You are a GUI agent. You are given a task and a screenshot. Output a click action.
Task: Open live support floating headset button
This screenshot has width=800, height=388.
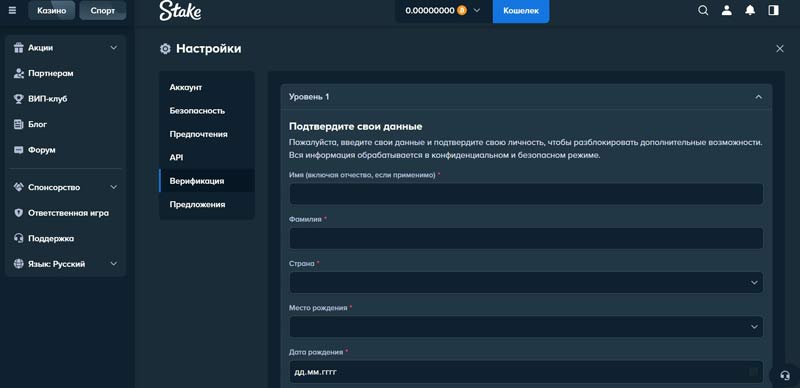click(785, 375)
